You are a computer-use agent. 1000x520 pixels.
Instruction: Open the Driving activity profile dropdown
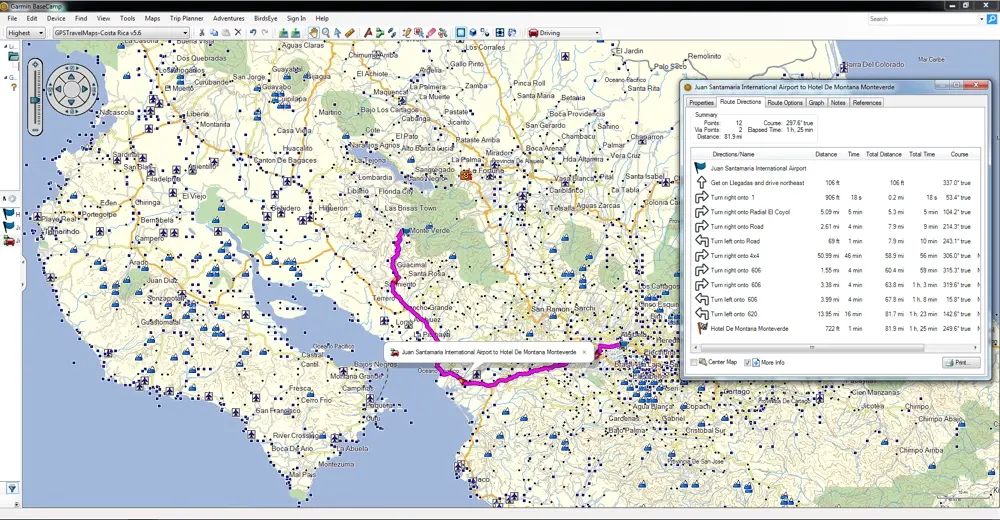point(564,33)
